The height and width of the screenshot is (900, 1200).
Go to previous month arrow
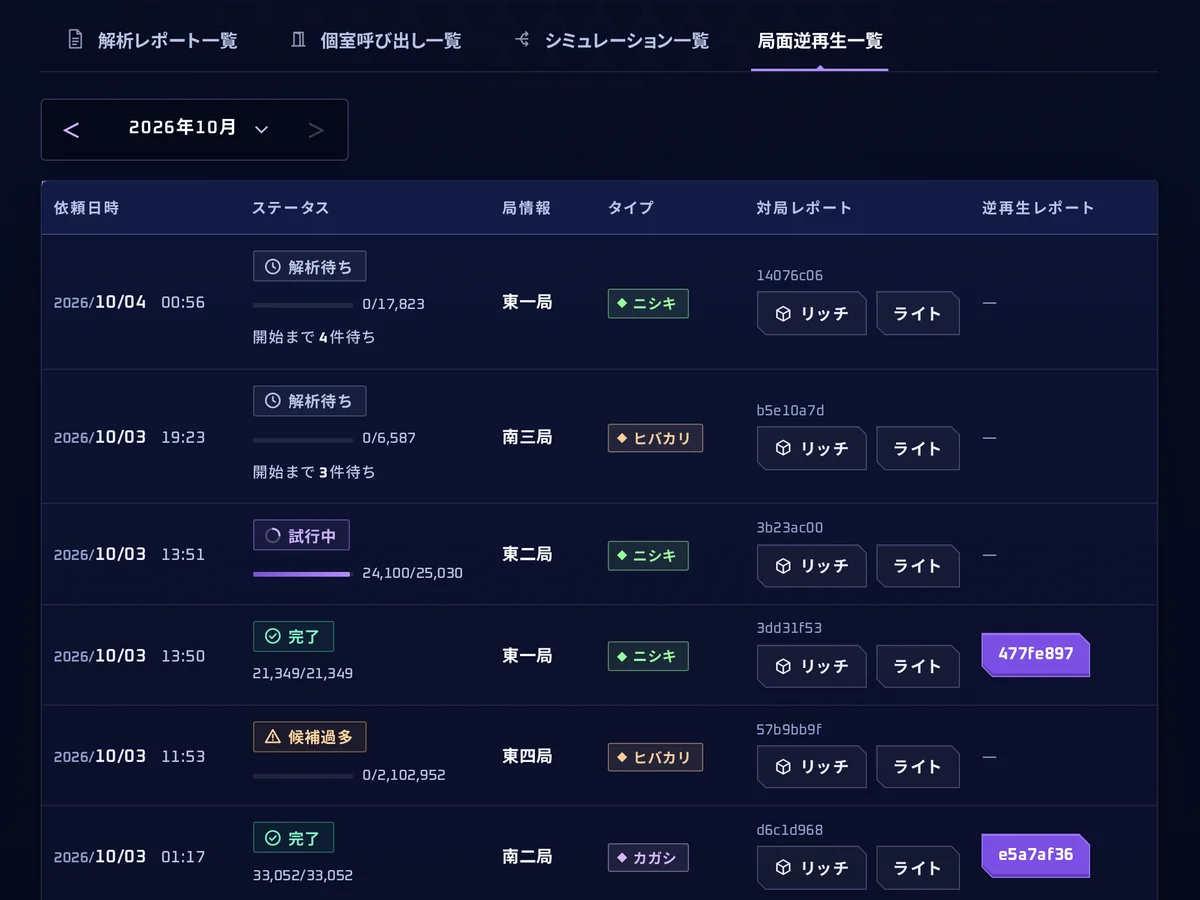tap(71, 129)
